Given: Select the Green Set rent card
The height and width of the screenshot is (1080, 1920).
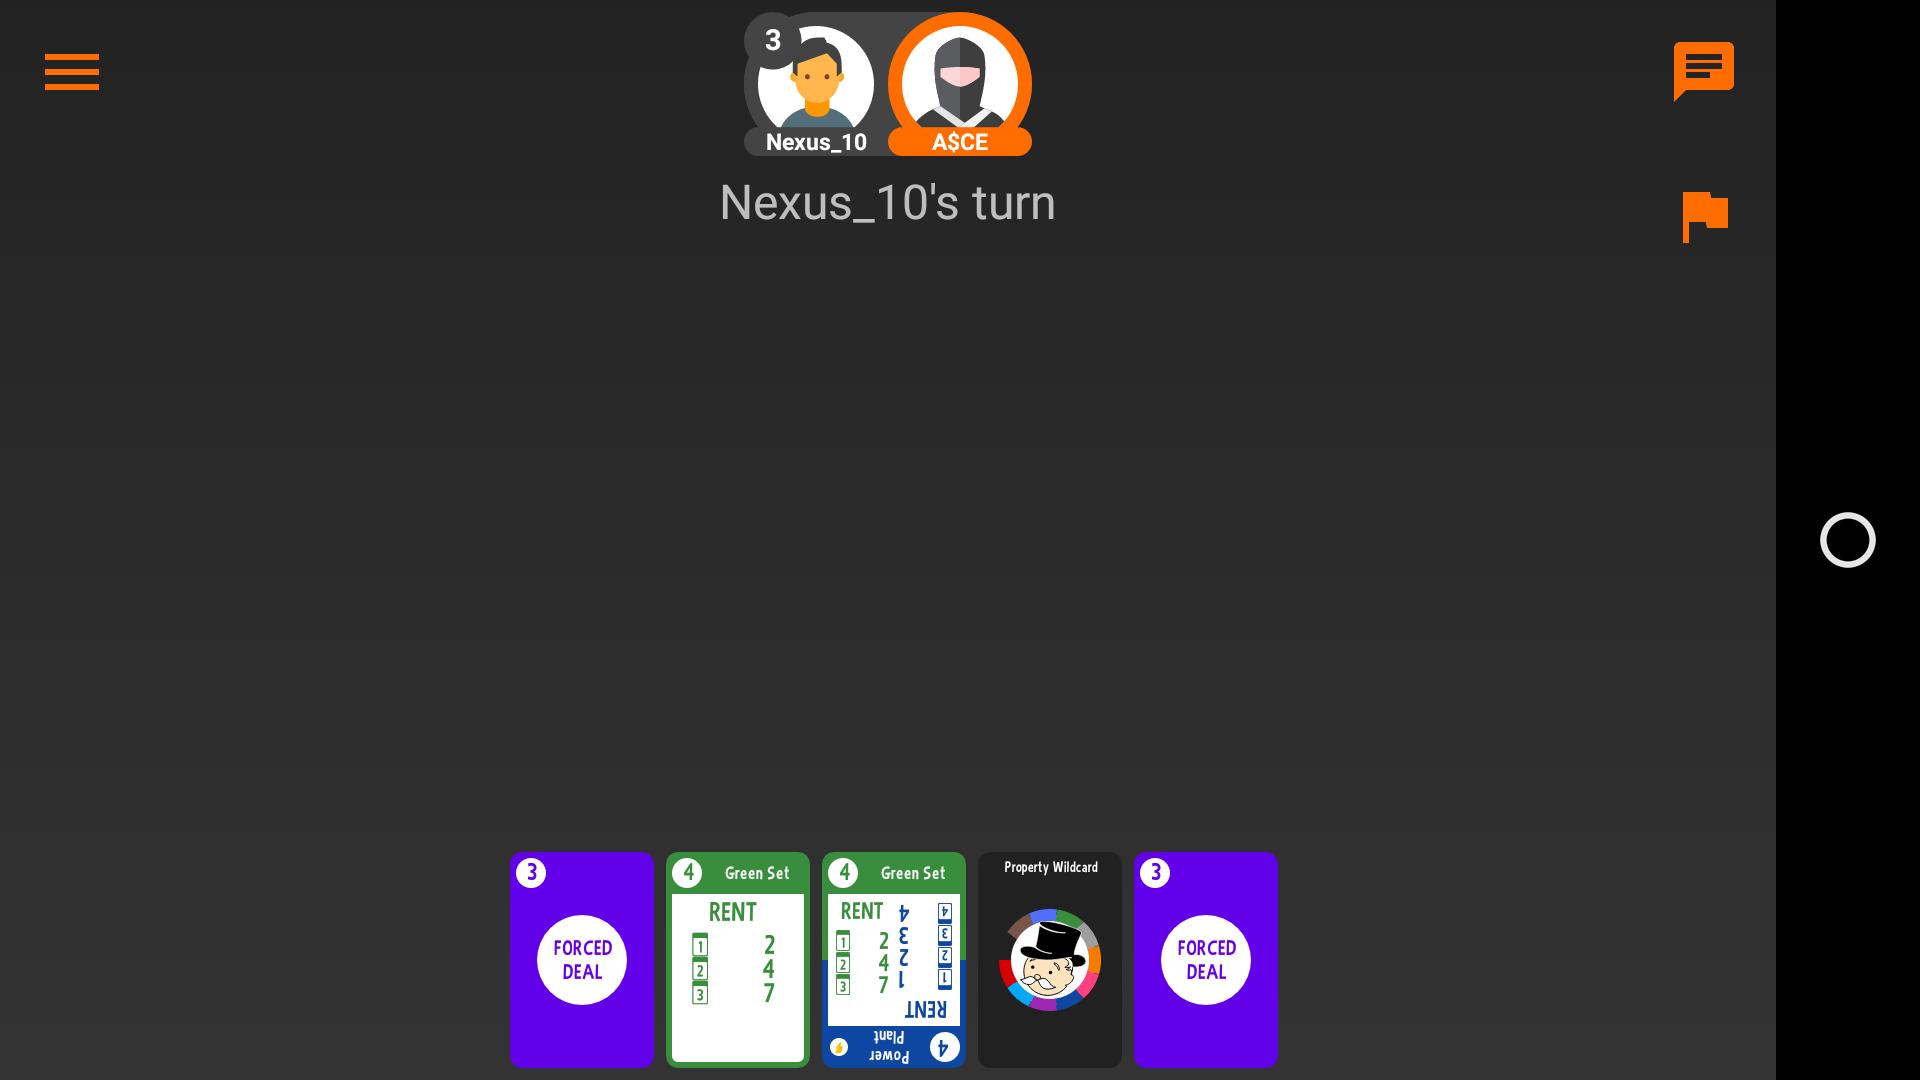Looking at the screenshot, I should click(x=738, y=960).
